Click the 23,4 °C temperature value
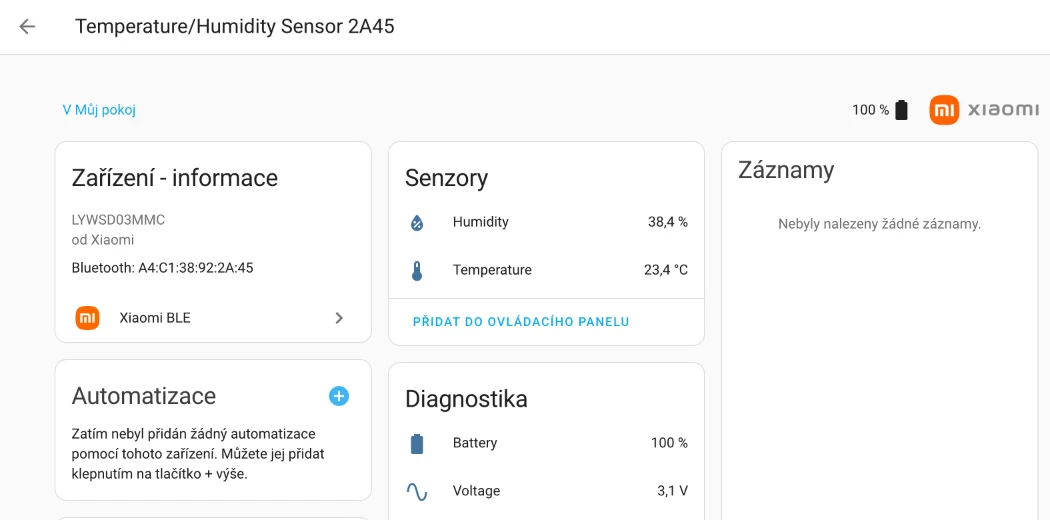 [x=665, y=270]
